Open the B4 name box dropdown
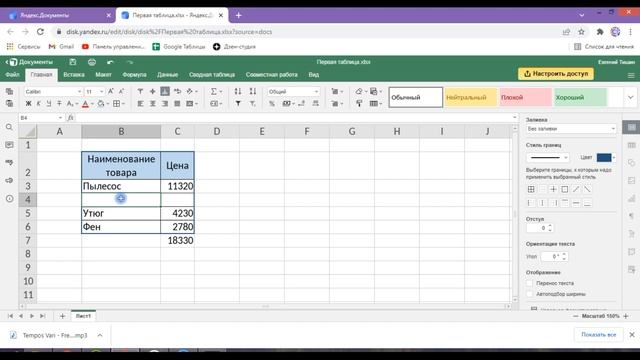 coord(60,118)
